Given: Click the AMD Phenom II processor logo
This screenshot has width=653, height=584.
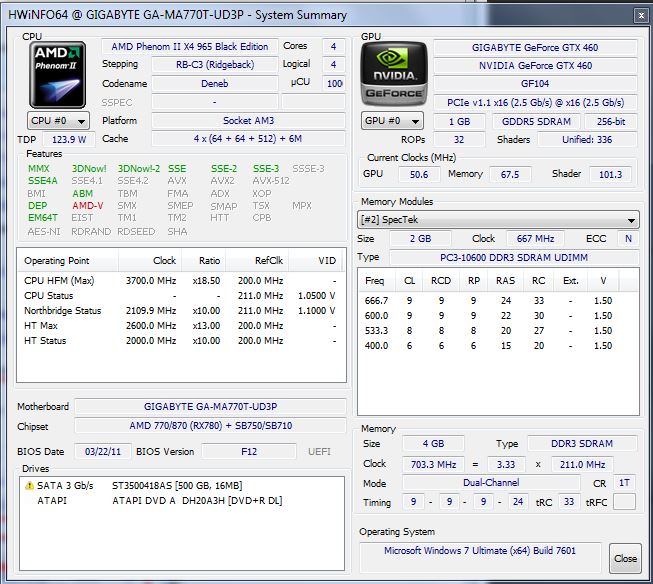Looking at the screenshot, I should click(57, 75).
